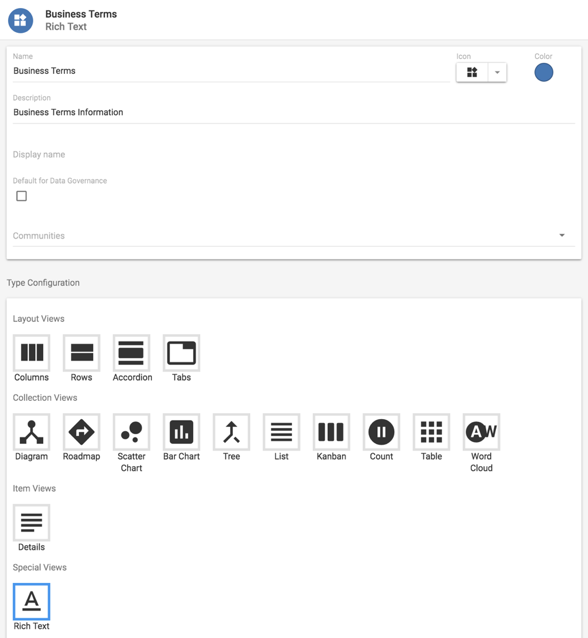
Task: Enable Default for Data Governance checkbox
Action: (22, 196)
